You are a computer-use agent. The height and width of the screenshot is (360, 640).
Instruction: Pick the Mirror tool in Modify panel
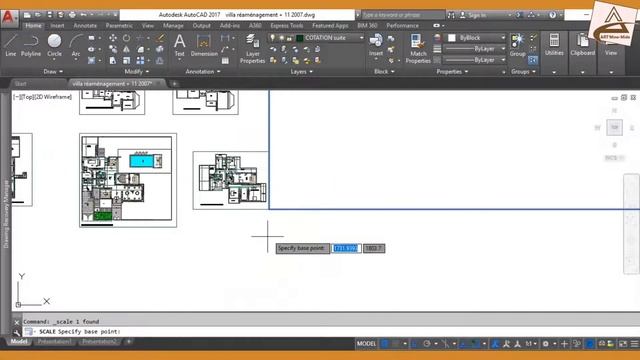point(127,49)
